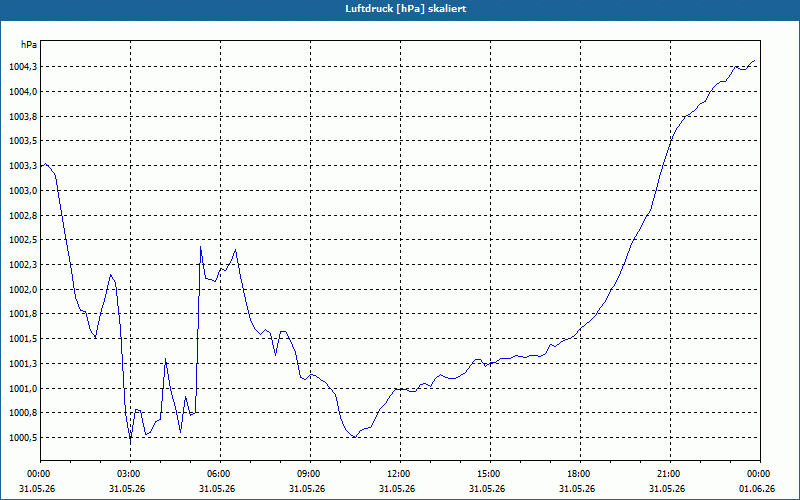This screenshot has height=500, width=800.
Task: Click the 'hPa' unit label on the y-axis
Action: pyautogui.click(x=29, y=45)
